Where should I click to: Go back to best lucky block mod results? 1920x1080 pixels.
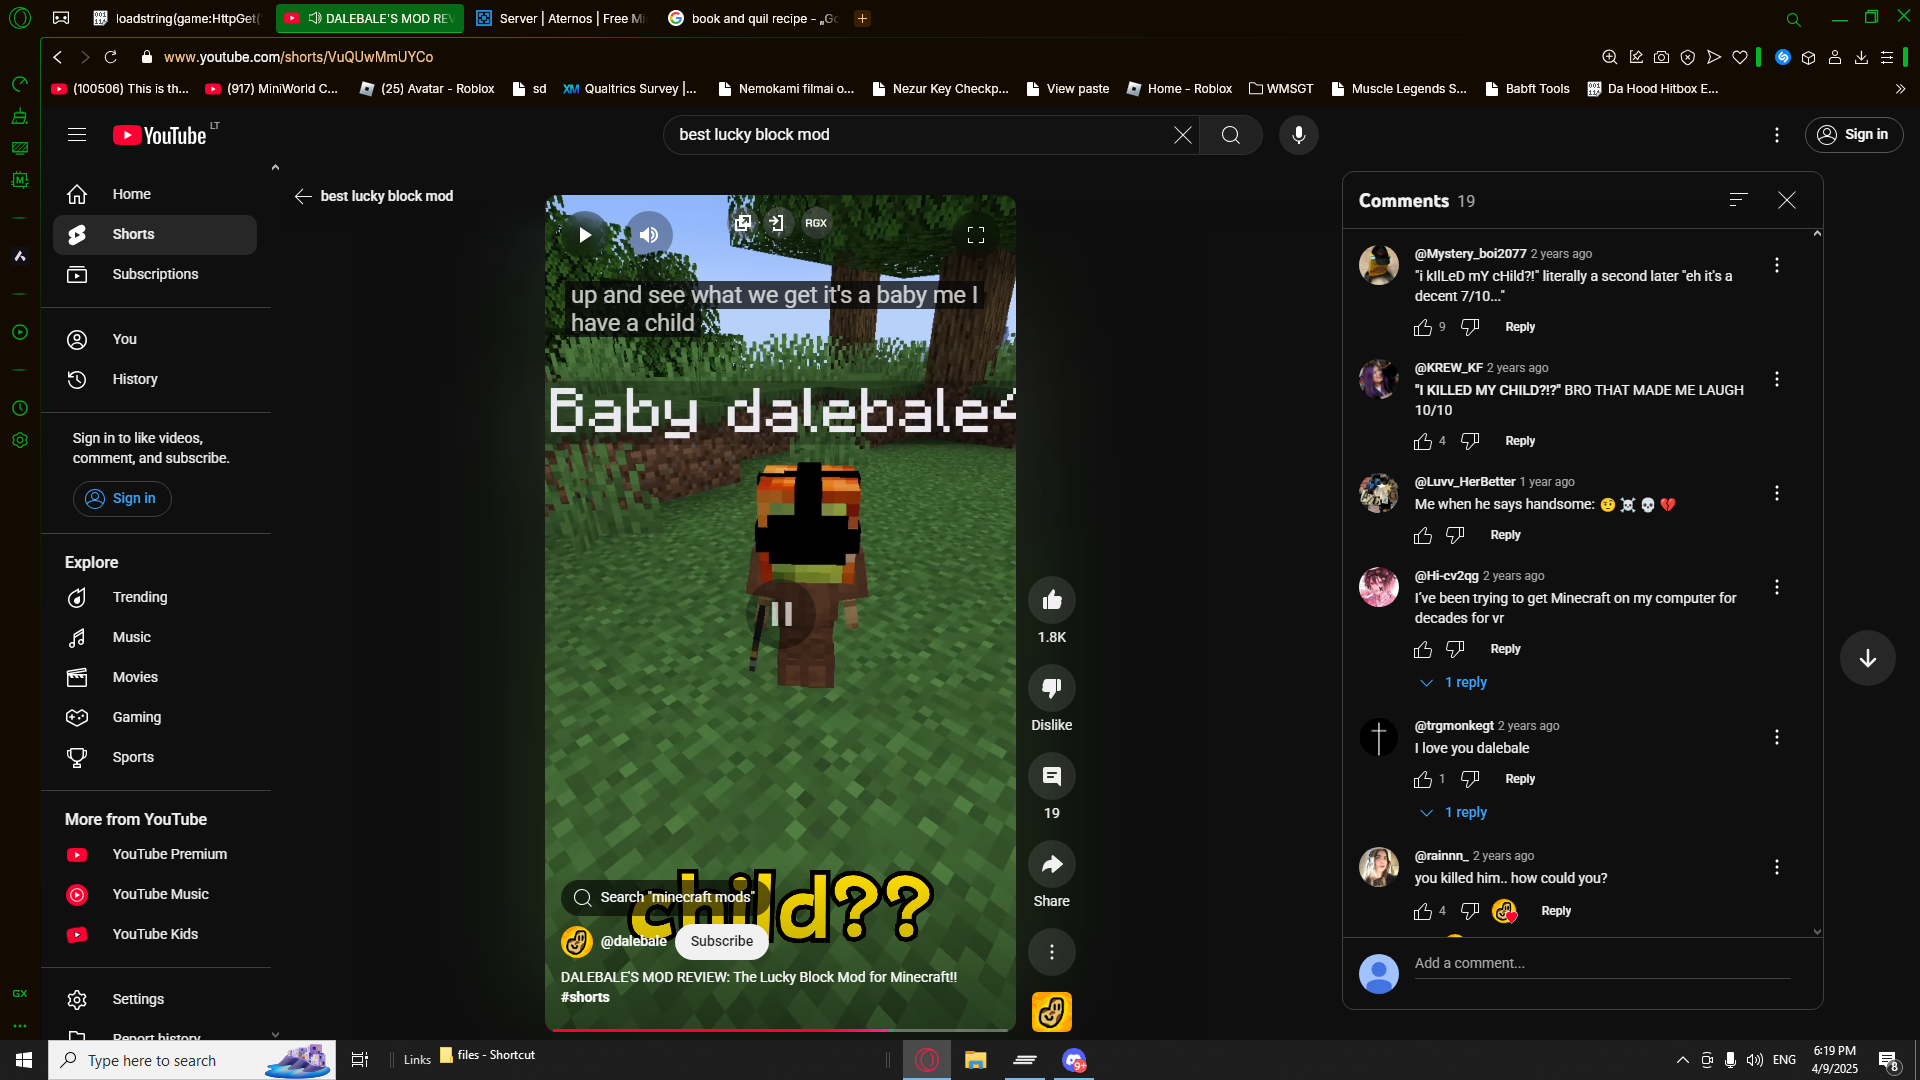tap(303, 196)
